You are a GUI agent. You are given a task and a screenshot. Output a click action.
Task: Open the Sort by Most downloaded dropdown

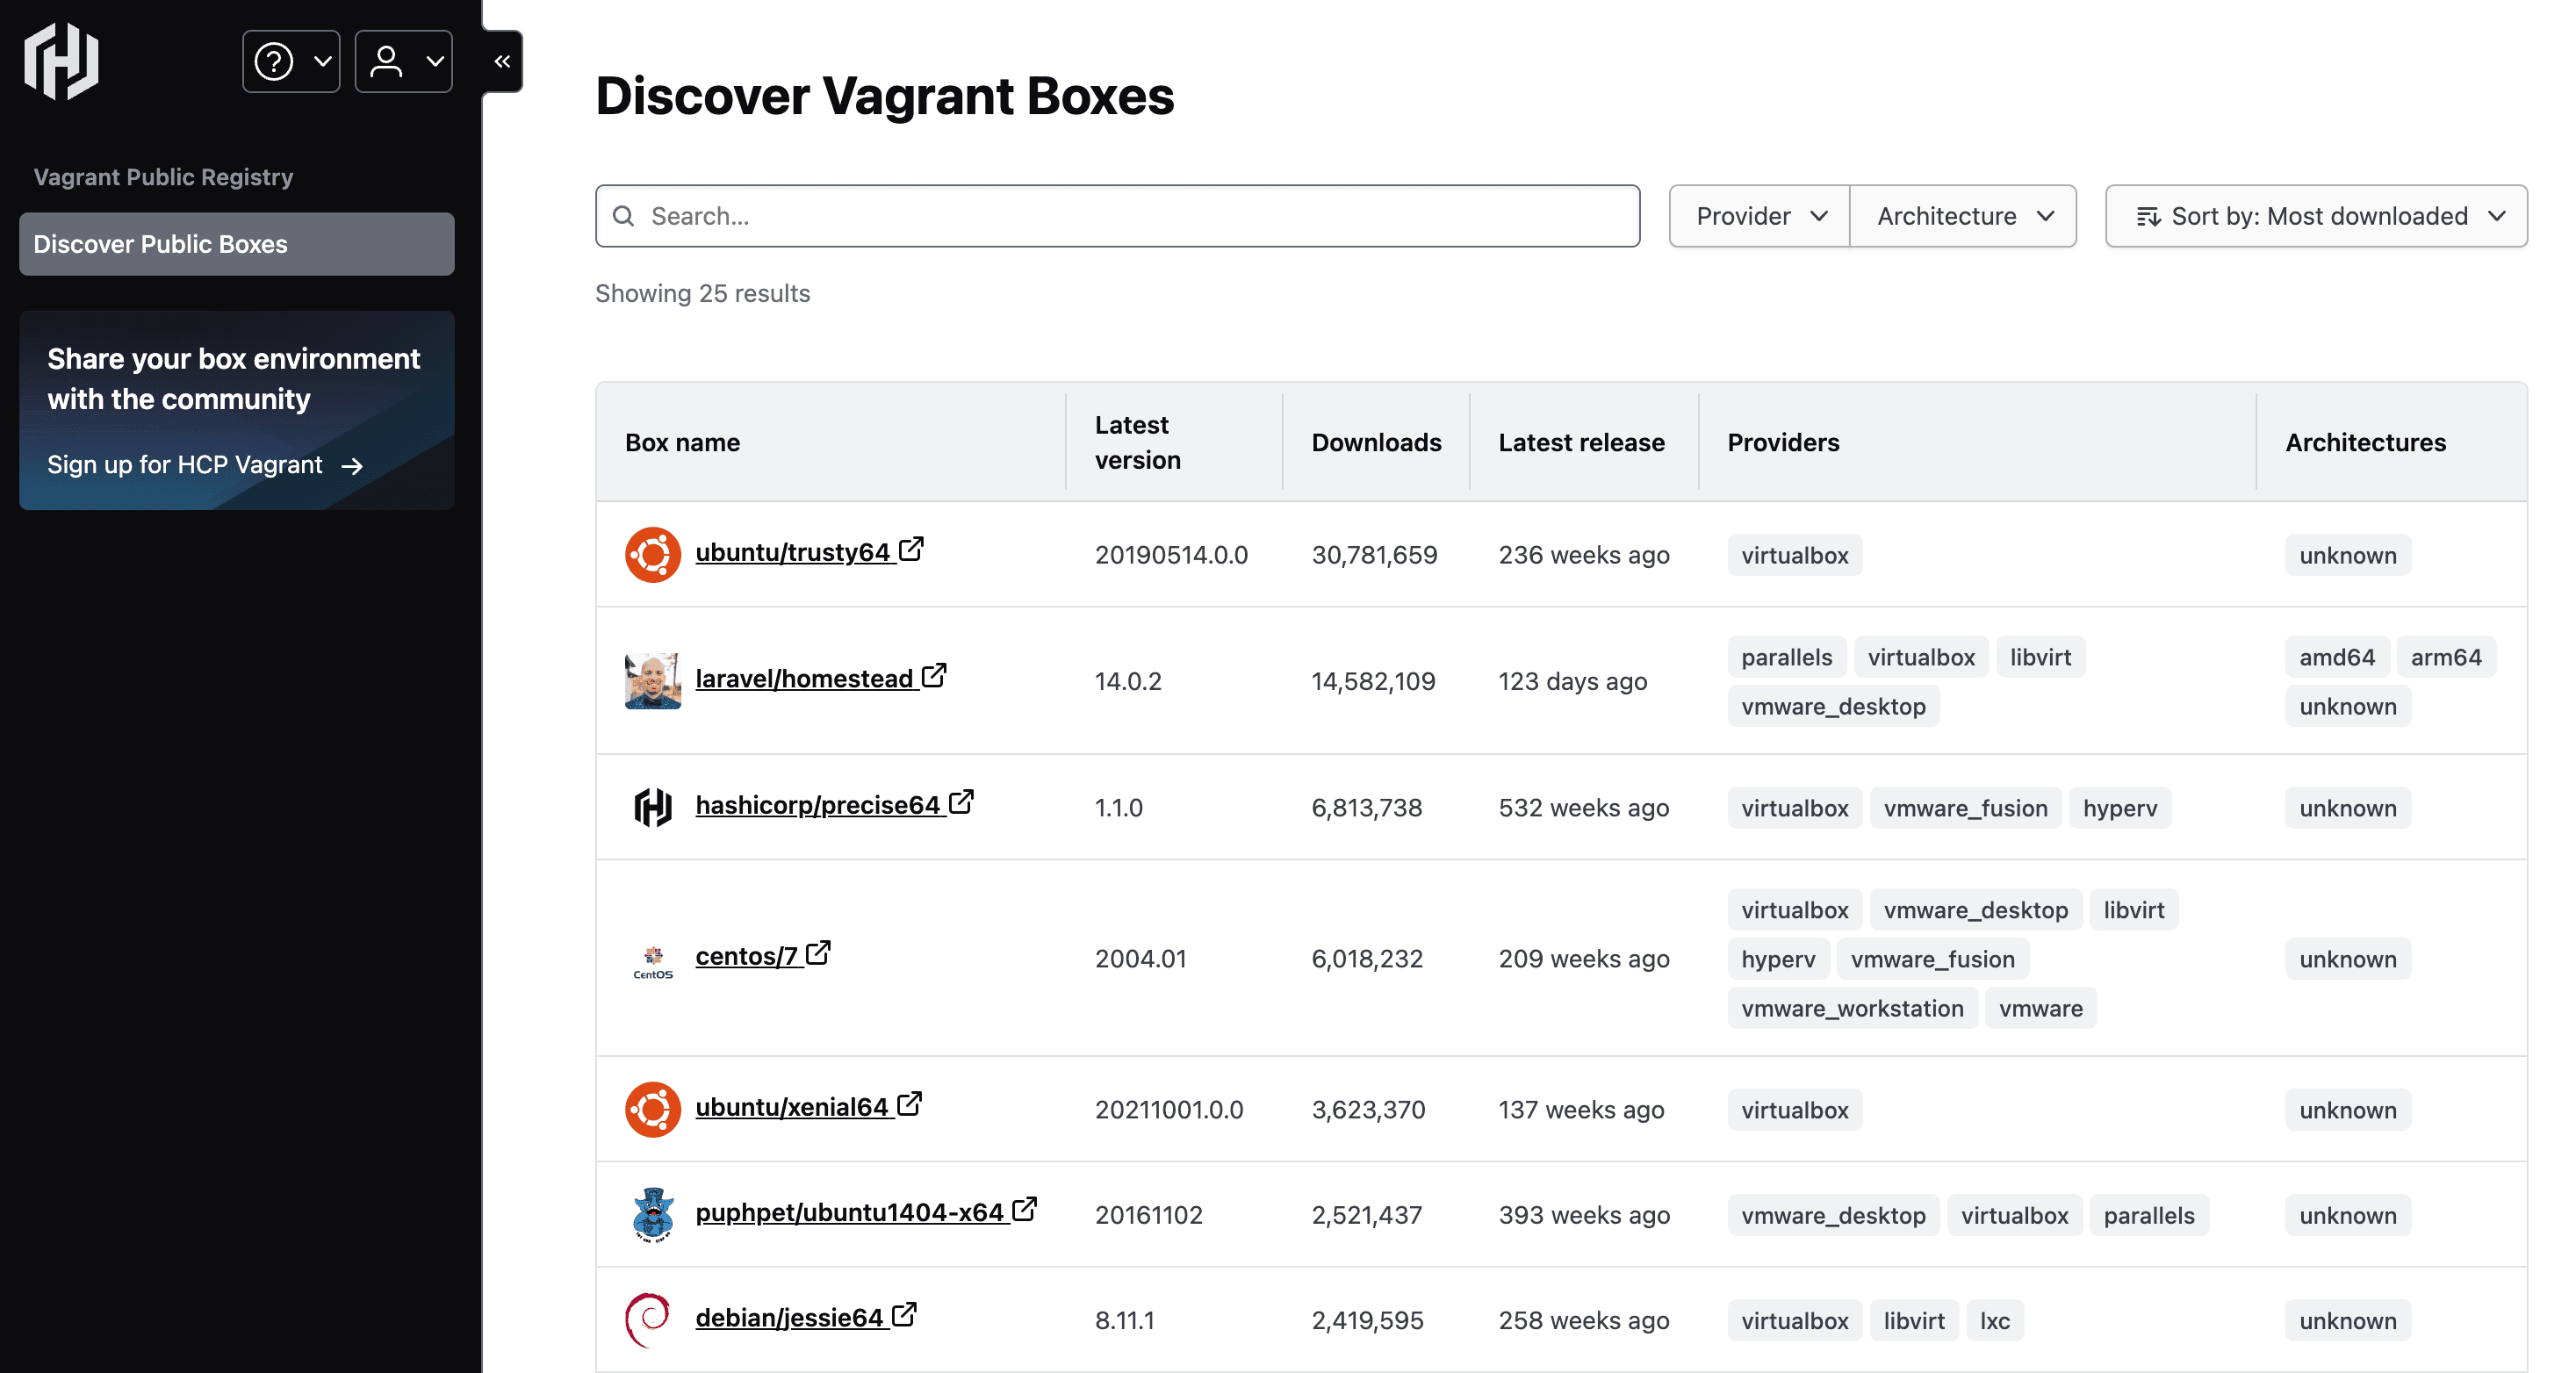pyautogui.click(x=2316, y=216)
